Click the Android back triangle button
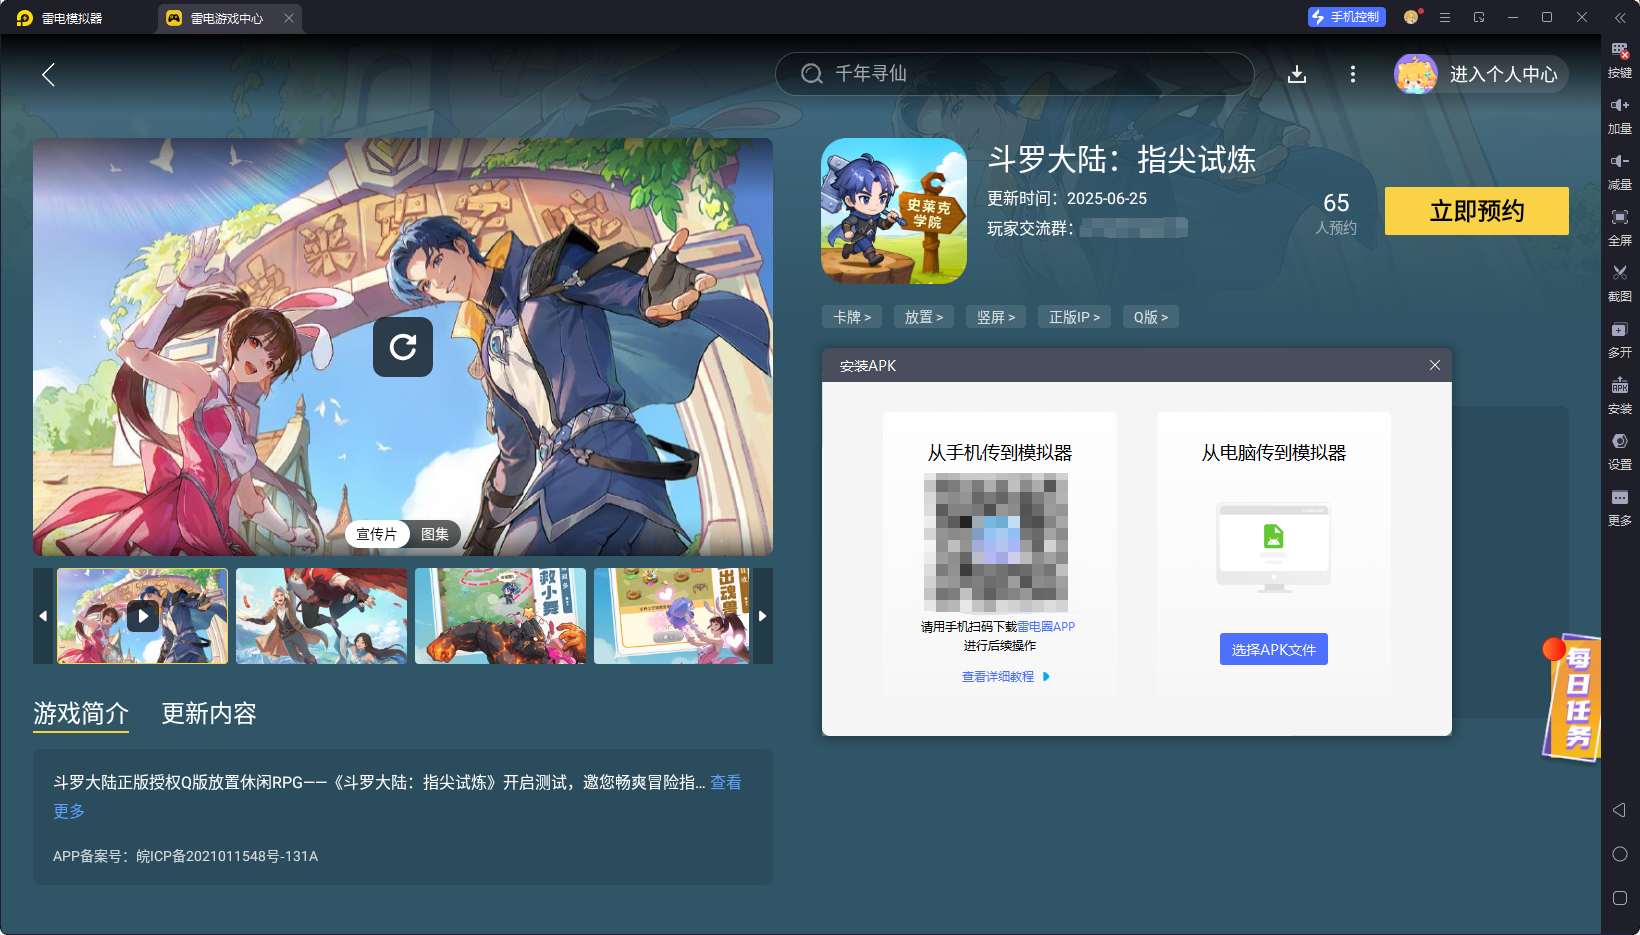The height and width of the screenshot is (935, 1640). [x=1620, y=810]
